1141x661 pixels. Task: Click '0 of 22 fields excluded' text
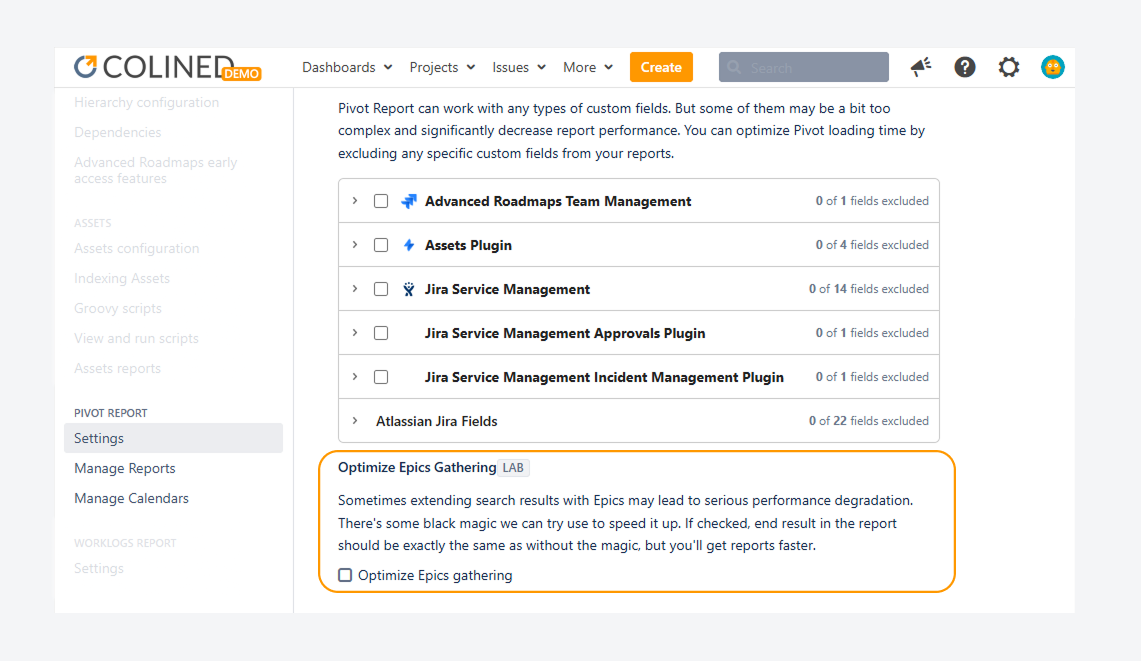868,421
